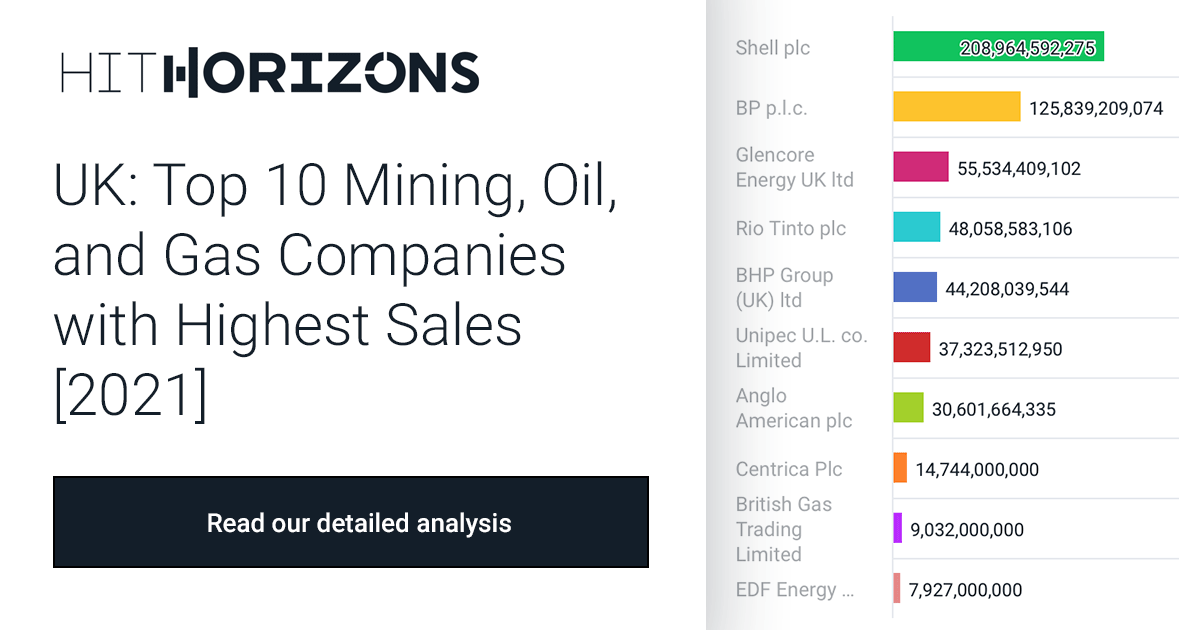The image size is (1200, 630).
Task: Click the lime Anglo American bar
Action: click(x=908, y=407)
